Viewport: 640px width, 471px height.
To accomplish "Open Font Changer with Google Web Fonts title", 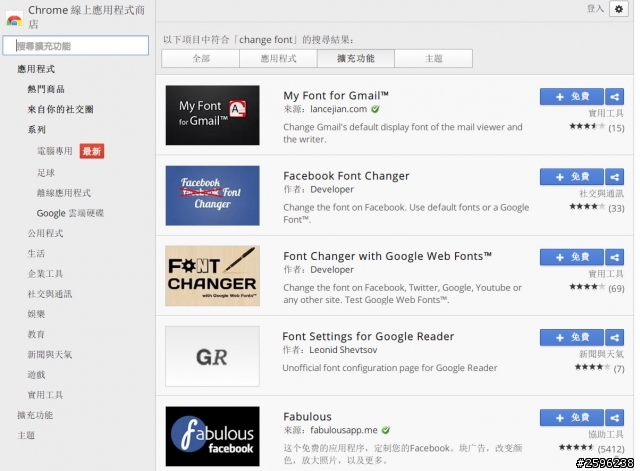I will [387, 256].
